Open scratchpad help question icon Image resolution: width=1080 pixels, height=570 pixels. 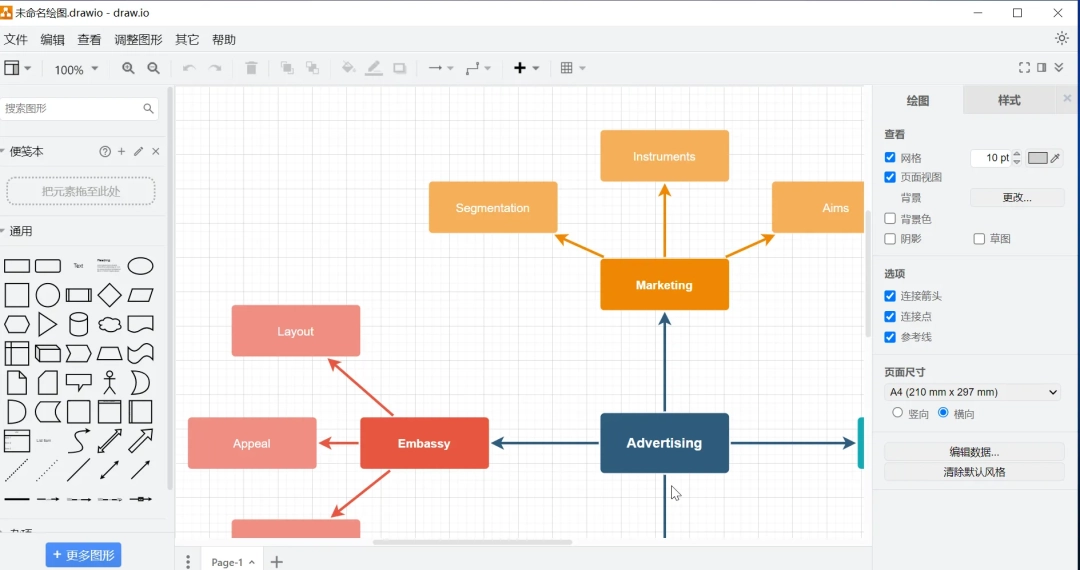point(105,151)
